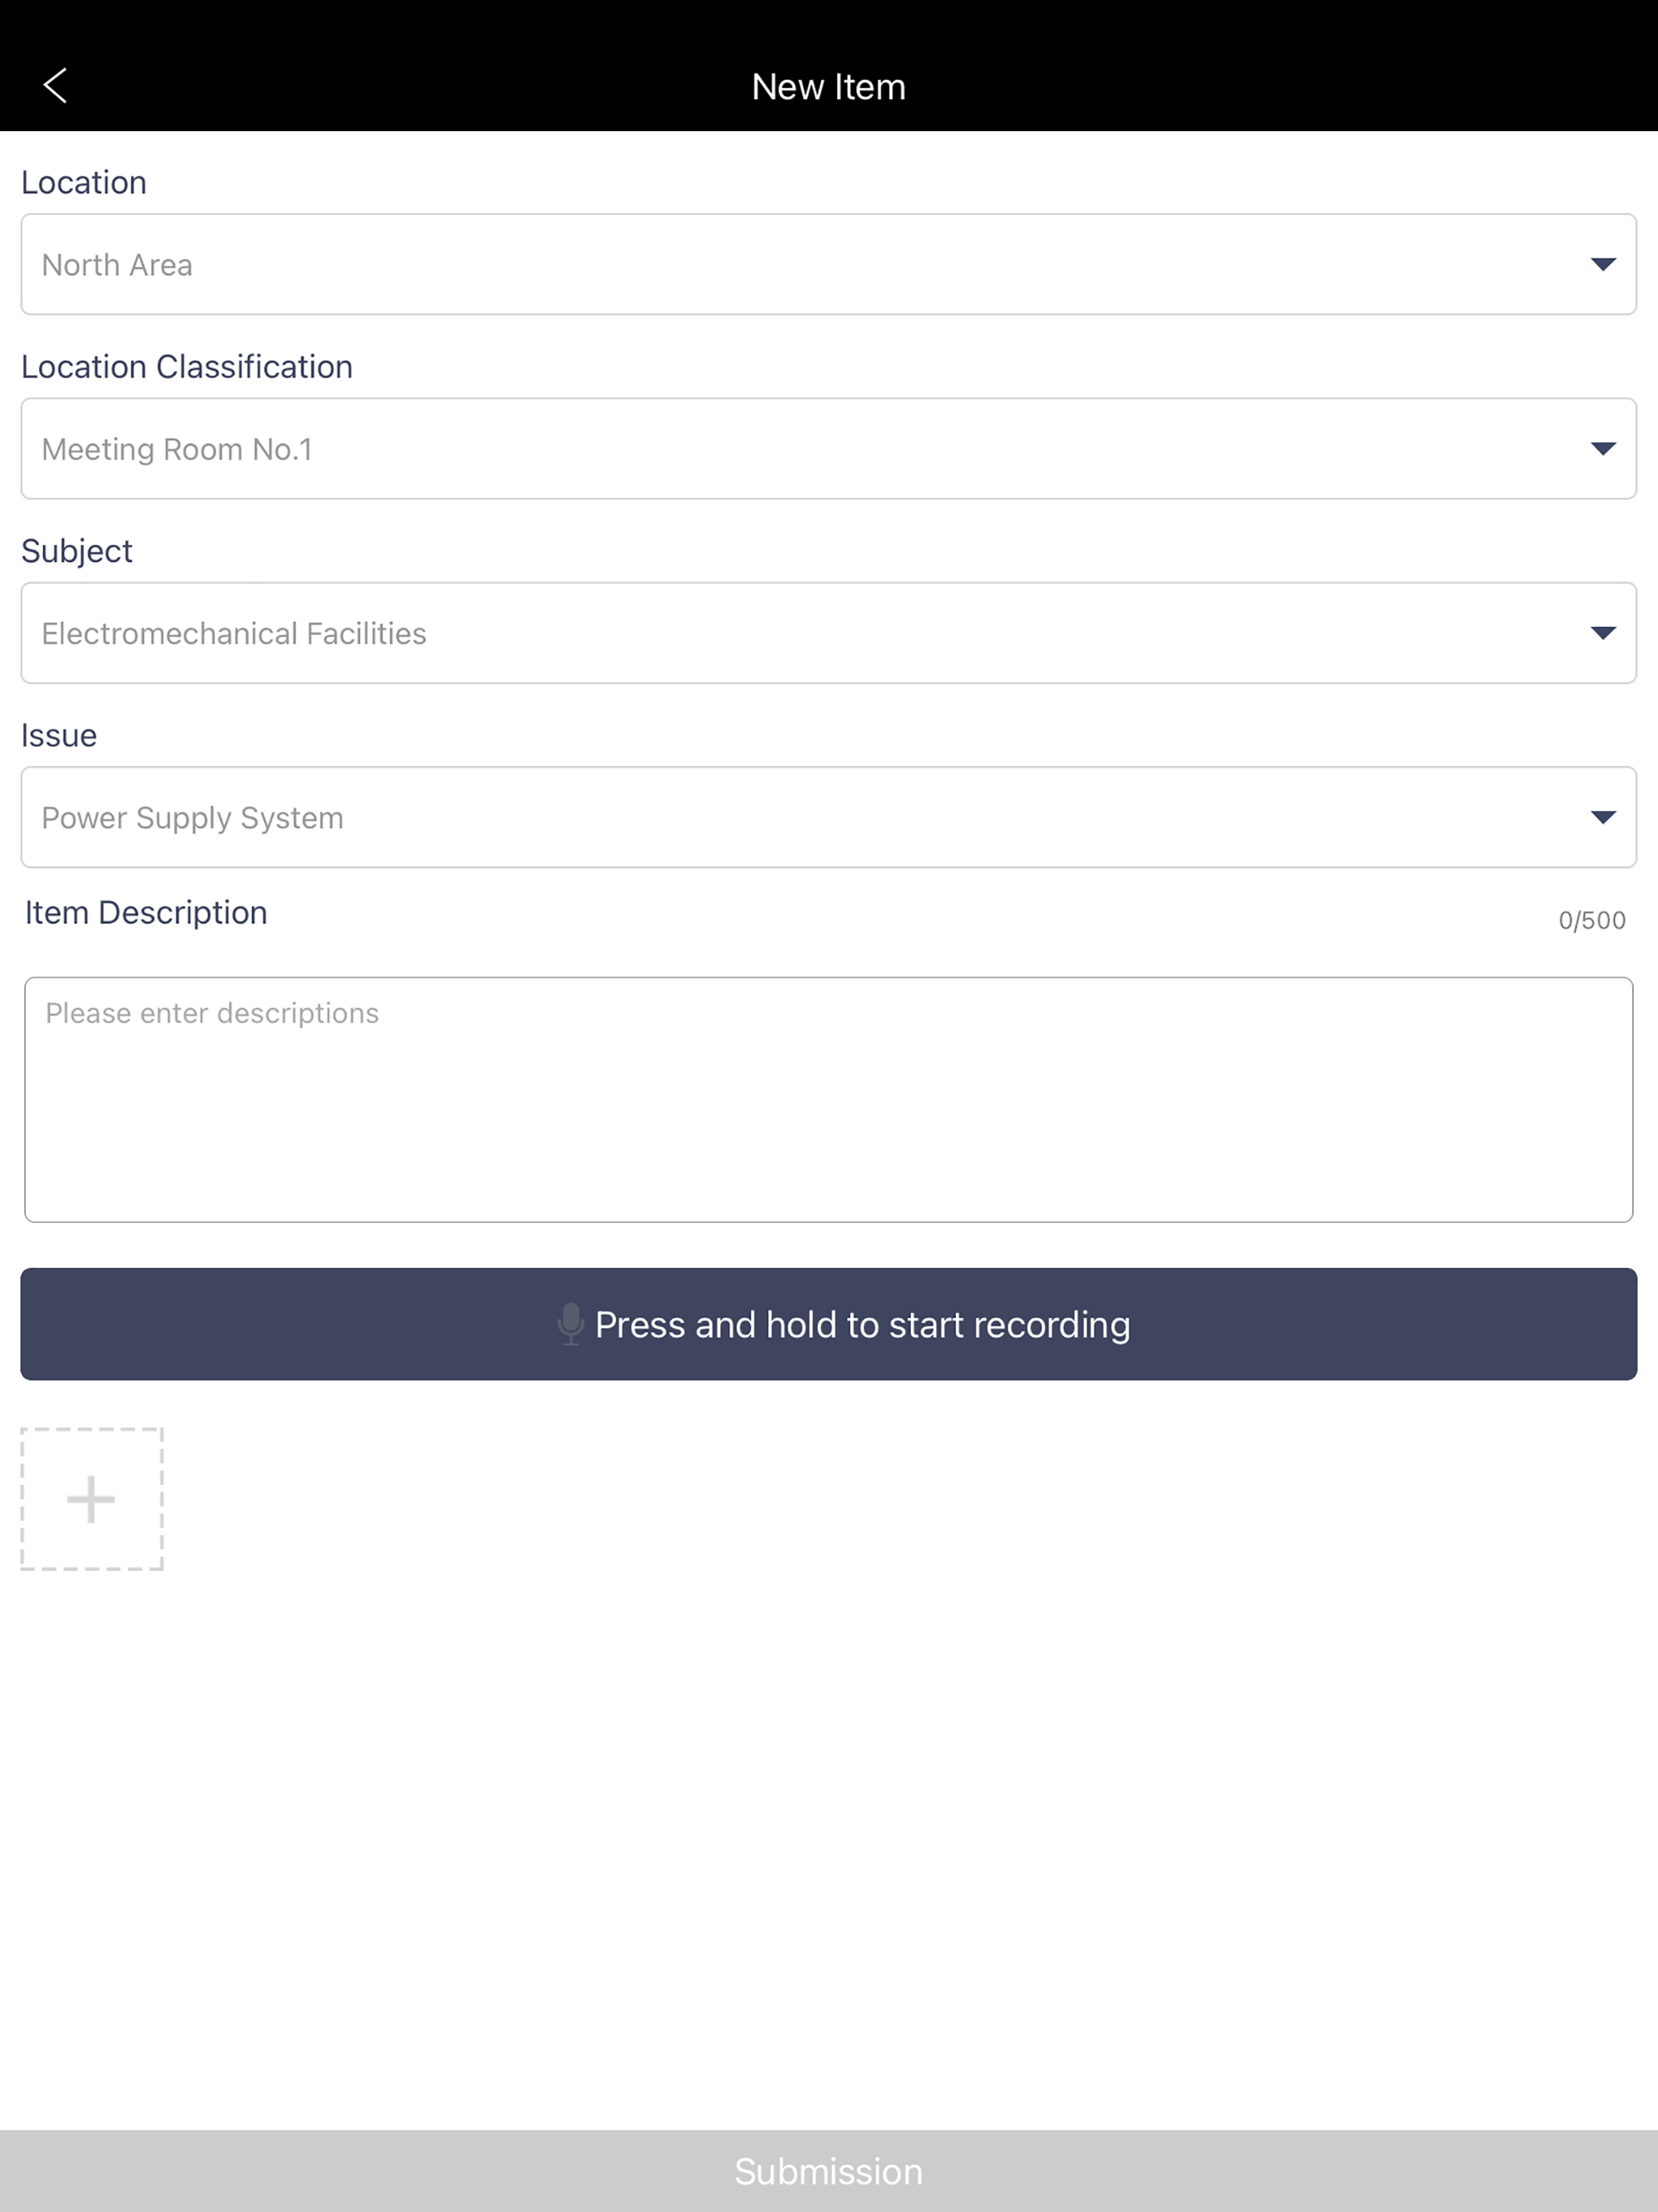Image resolution: width=1658 pixels, height=2212 pixels.
Task: Click the Issue field label
Action: point(59,736)
